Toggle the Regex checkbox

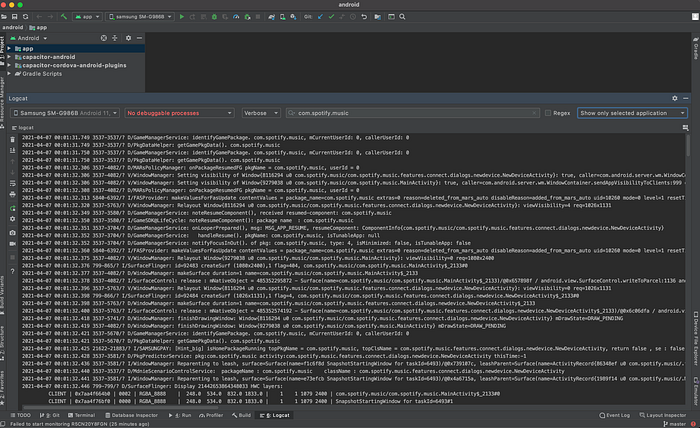548,113
